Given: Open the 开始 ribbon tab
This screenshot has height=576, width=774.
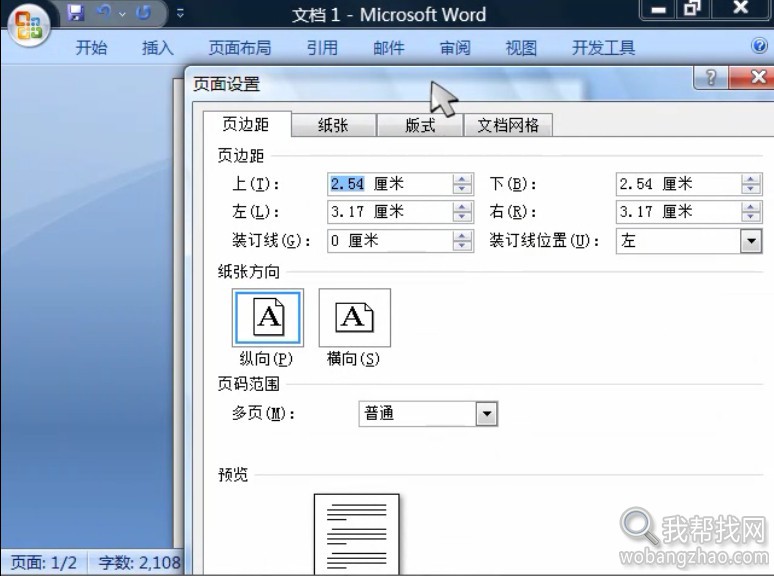Looking at the screenshot, I should (x=91, y=48).
